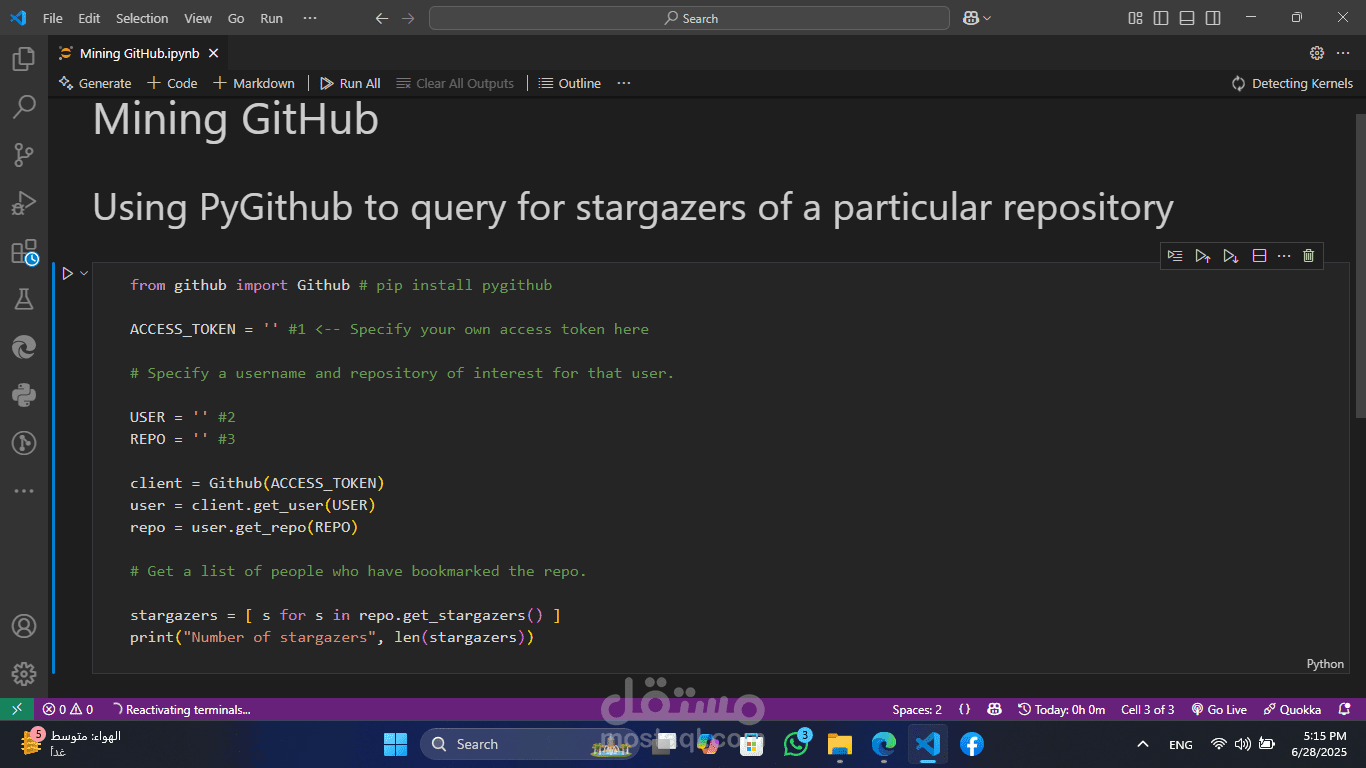Close the Mining GitHub.ipynb tab

coord(213,53)
